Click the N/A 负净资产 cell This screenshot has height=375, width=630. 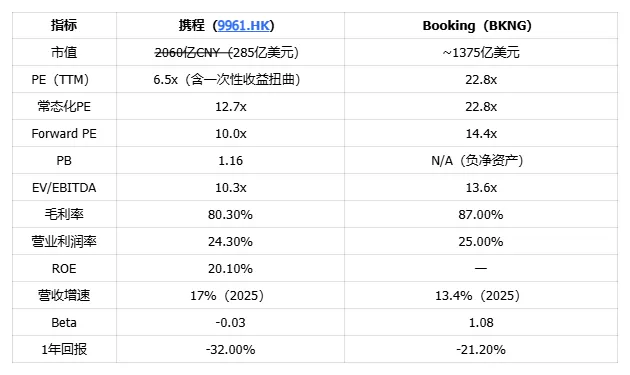click(477, 161)
